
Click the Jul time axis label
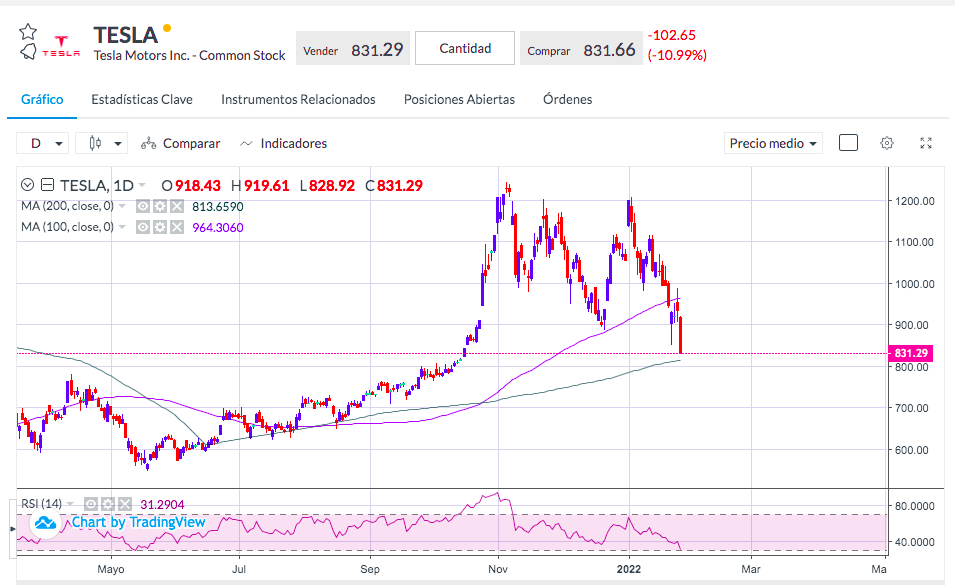pos(239,569)
